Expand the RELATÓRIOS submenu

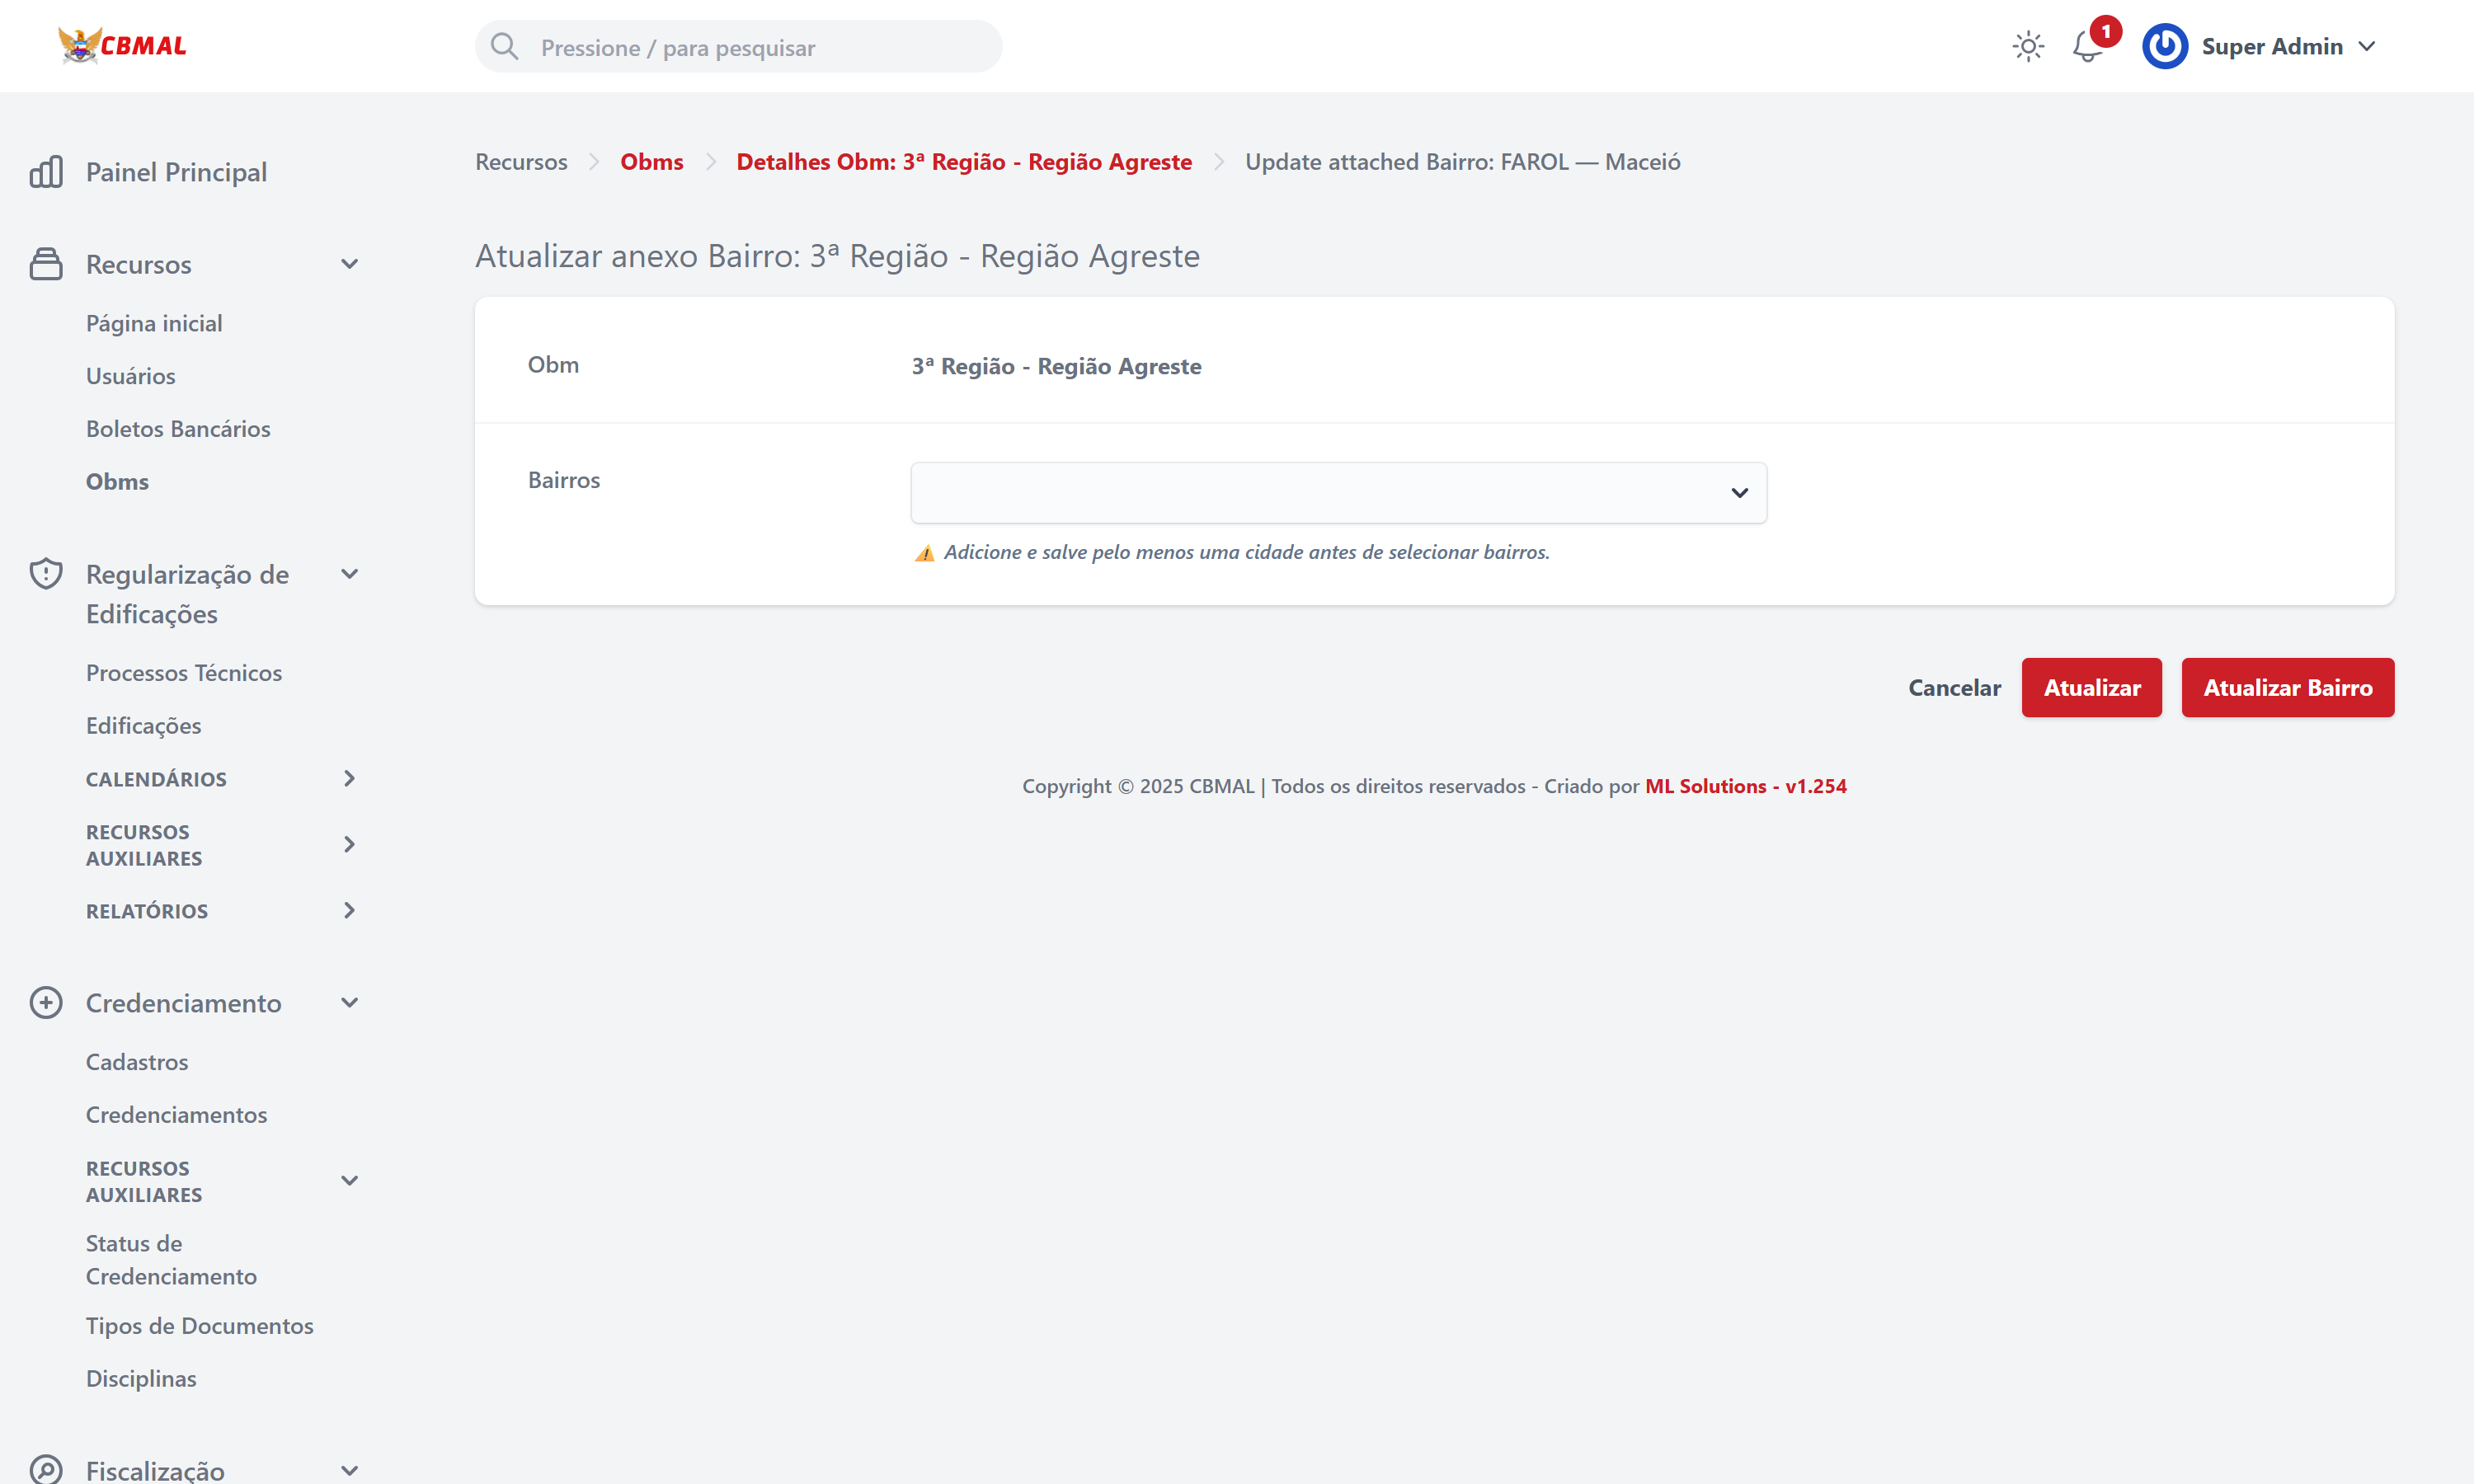[x=349, y=910]
